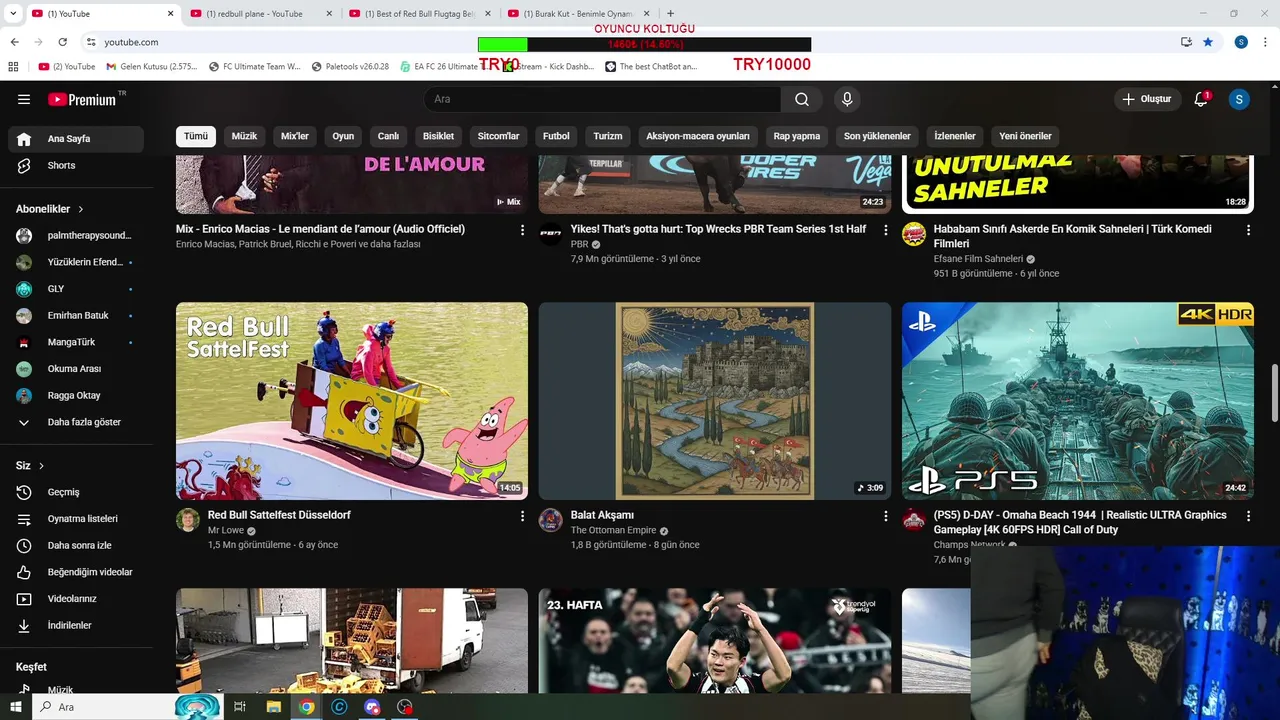This screenshot has width=1280, height=720.
Task: Select the Futbol filter chip
Action: 556,136
